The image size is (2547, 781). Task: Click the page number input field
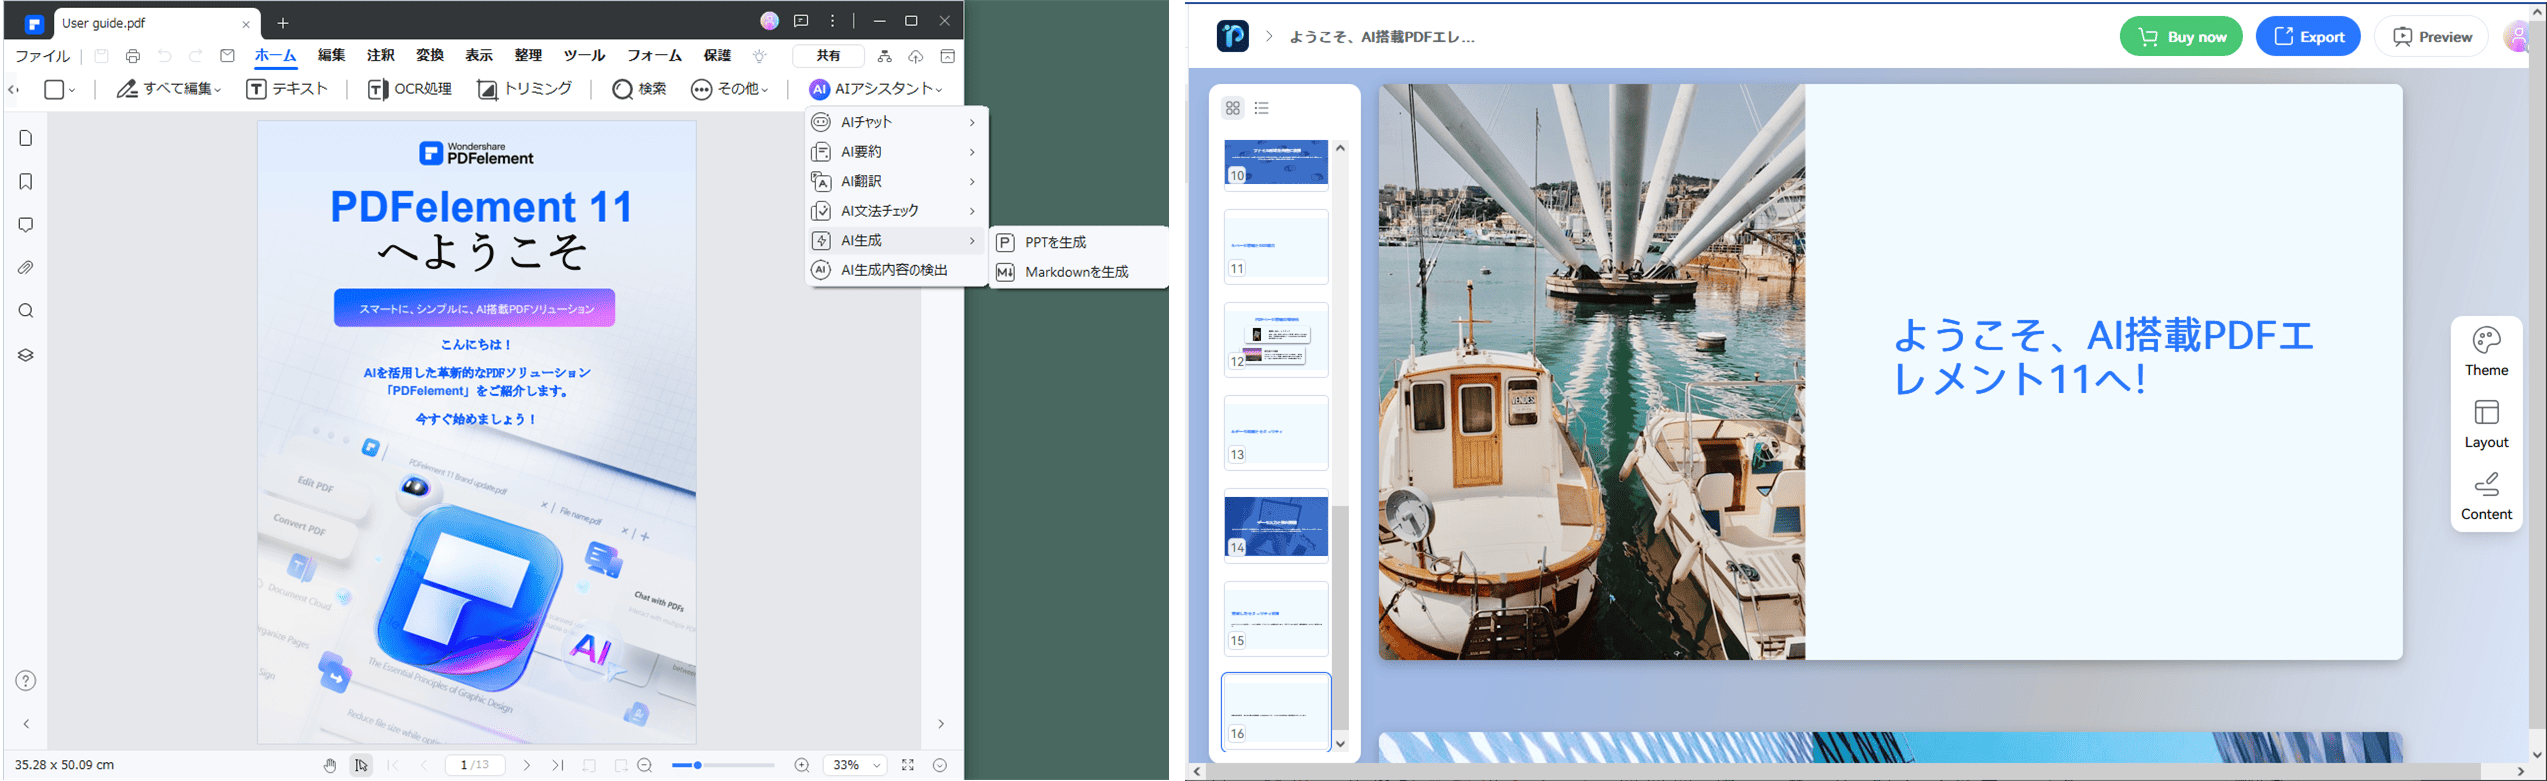(476, 765)
